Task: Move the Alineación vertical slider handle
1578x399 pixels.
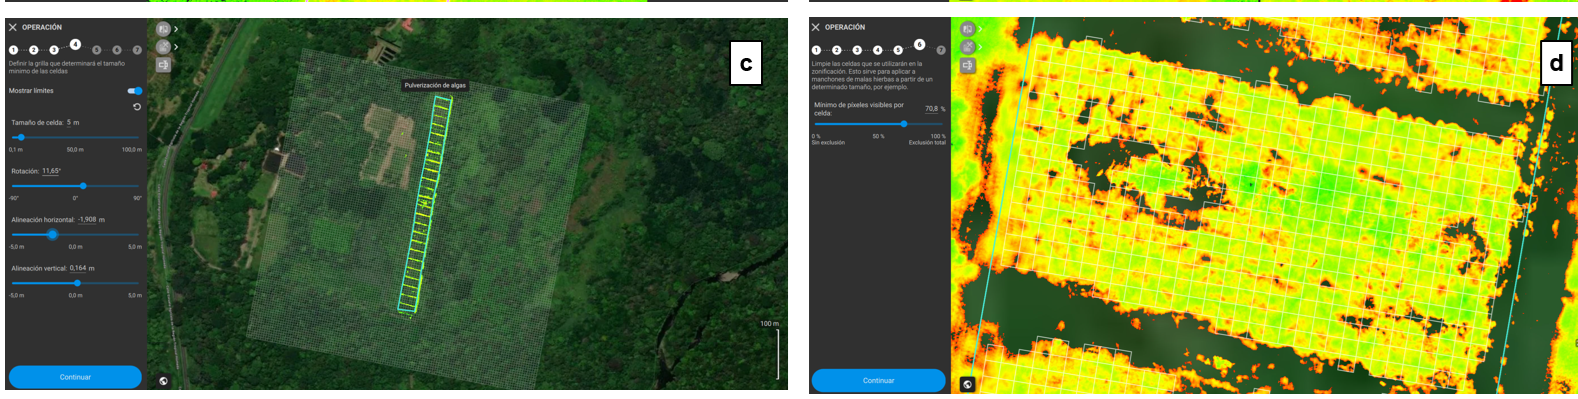Action: tap(77, 283)
